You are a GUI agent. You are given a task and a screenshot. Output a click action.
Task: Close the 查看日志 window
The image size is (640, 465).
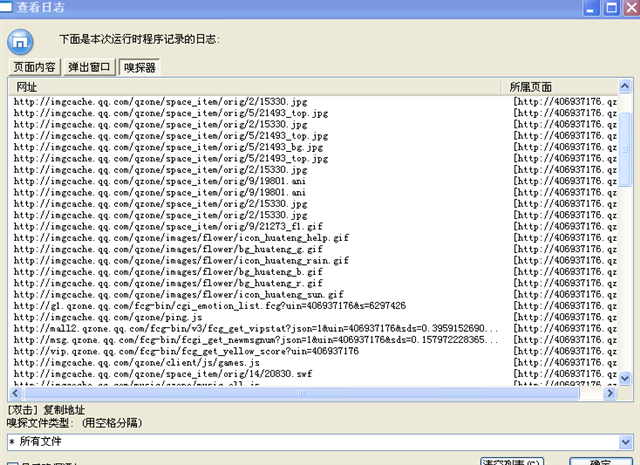pyautogui.click(x=631, y=8)
